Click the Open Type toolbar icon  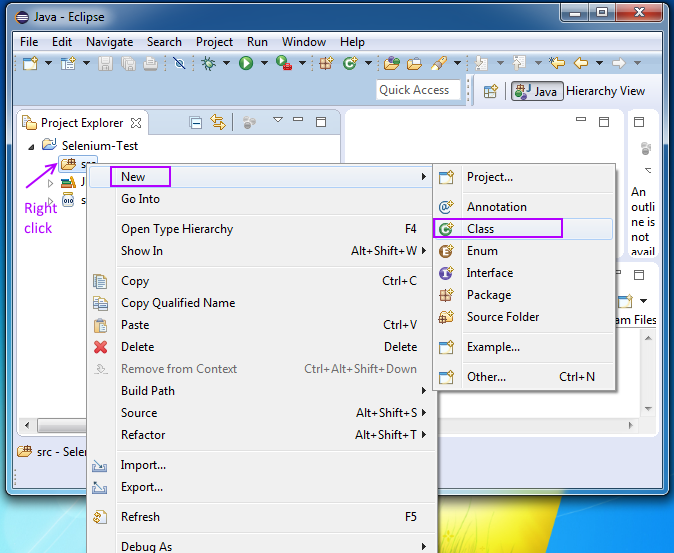click(392, 64)
